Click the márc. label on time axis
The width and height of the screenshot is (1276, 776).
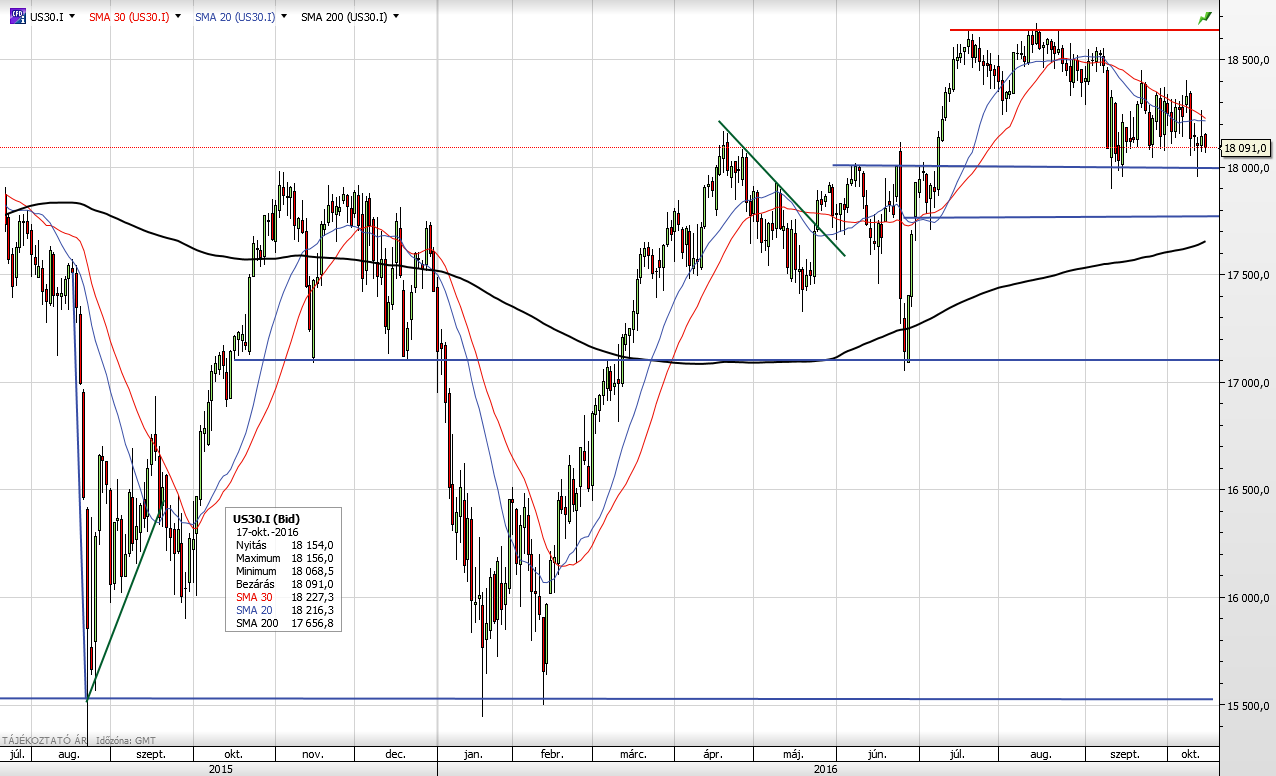pos(631,755)
